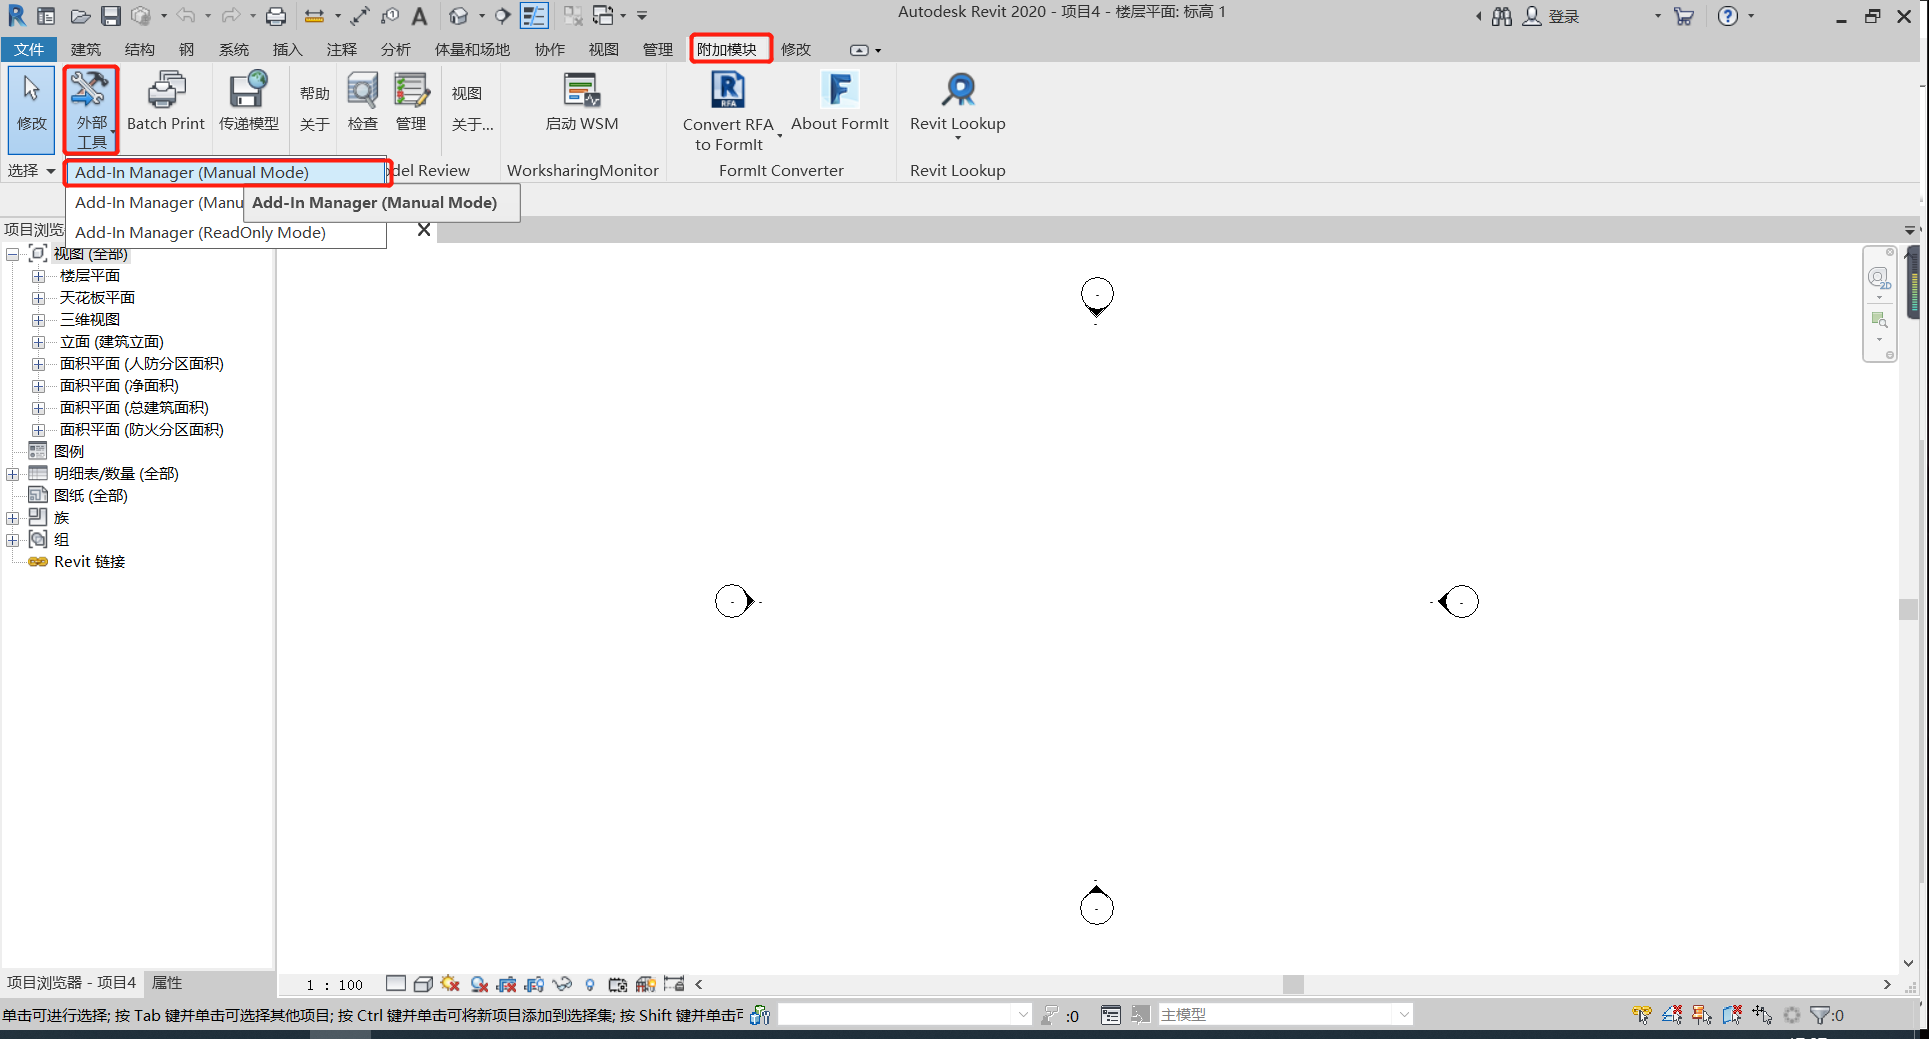Expand the 三维视图 tree node
The width and height of the screenshot is (1929, 1039).
38,320
